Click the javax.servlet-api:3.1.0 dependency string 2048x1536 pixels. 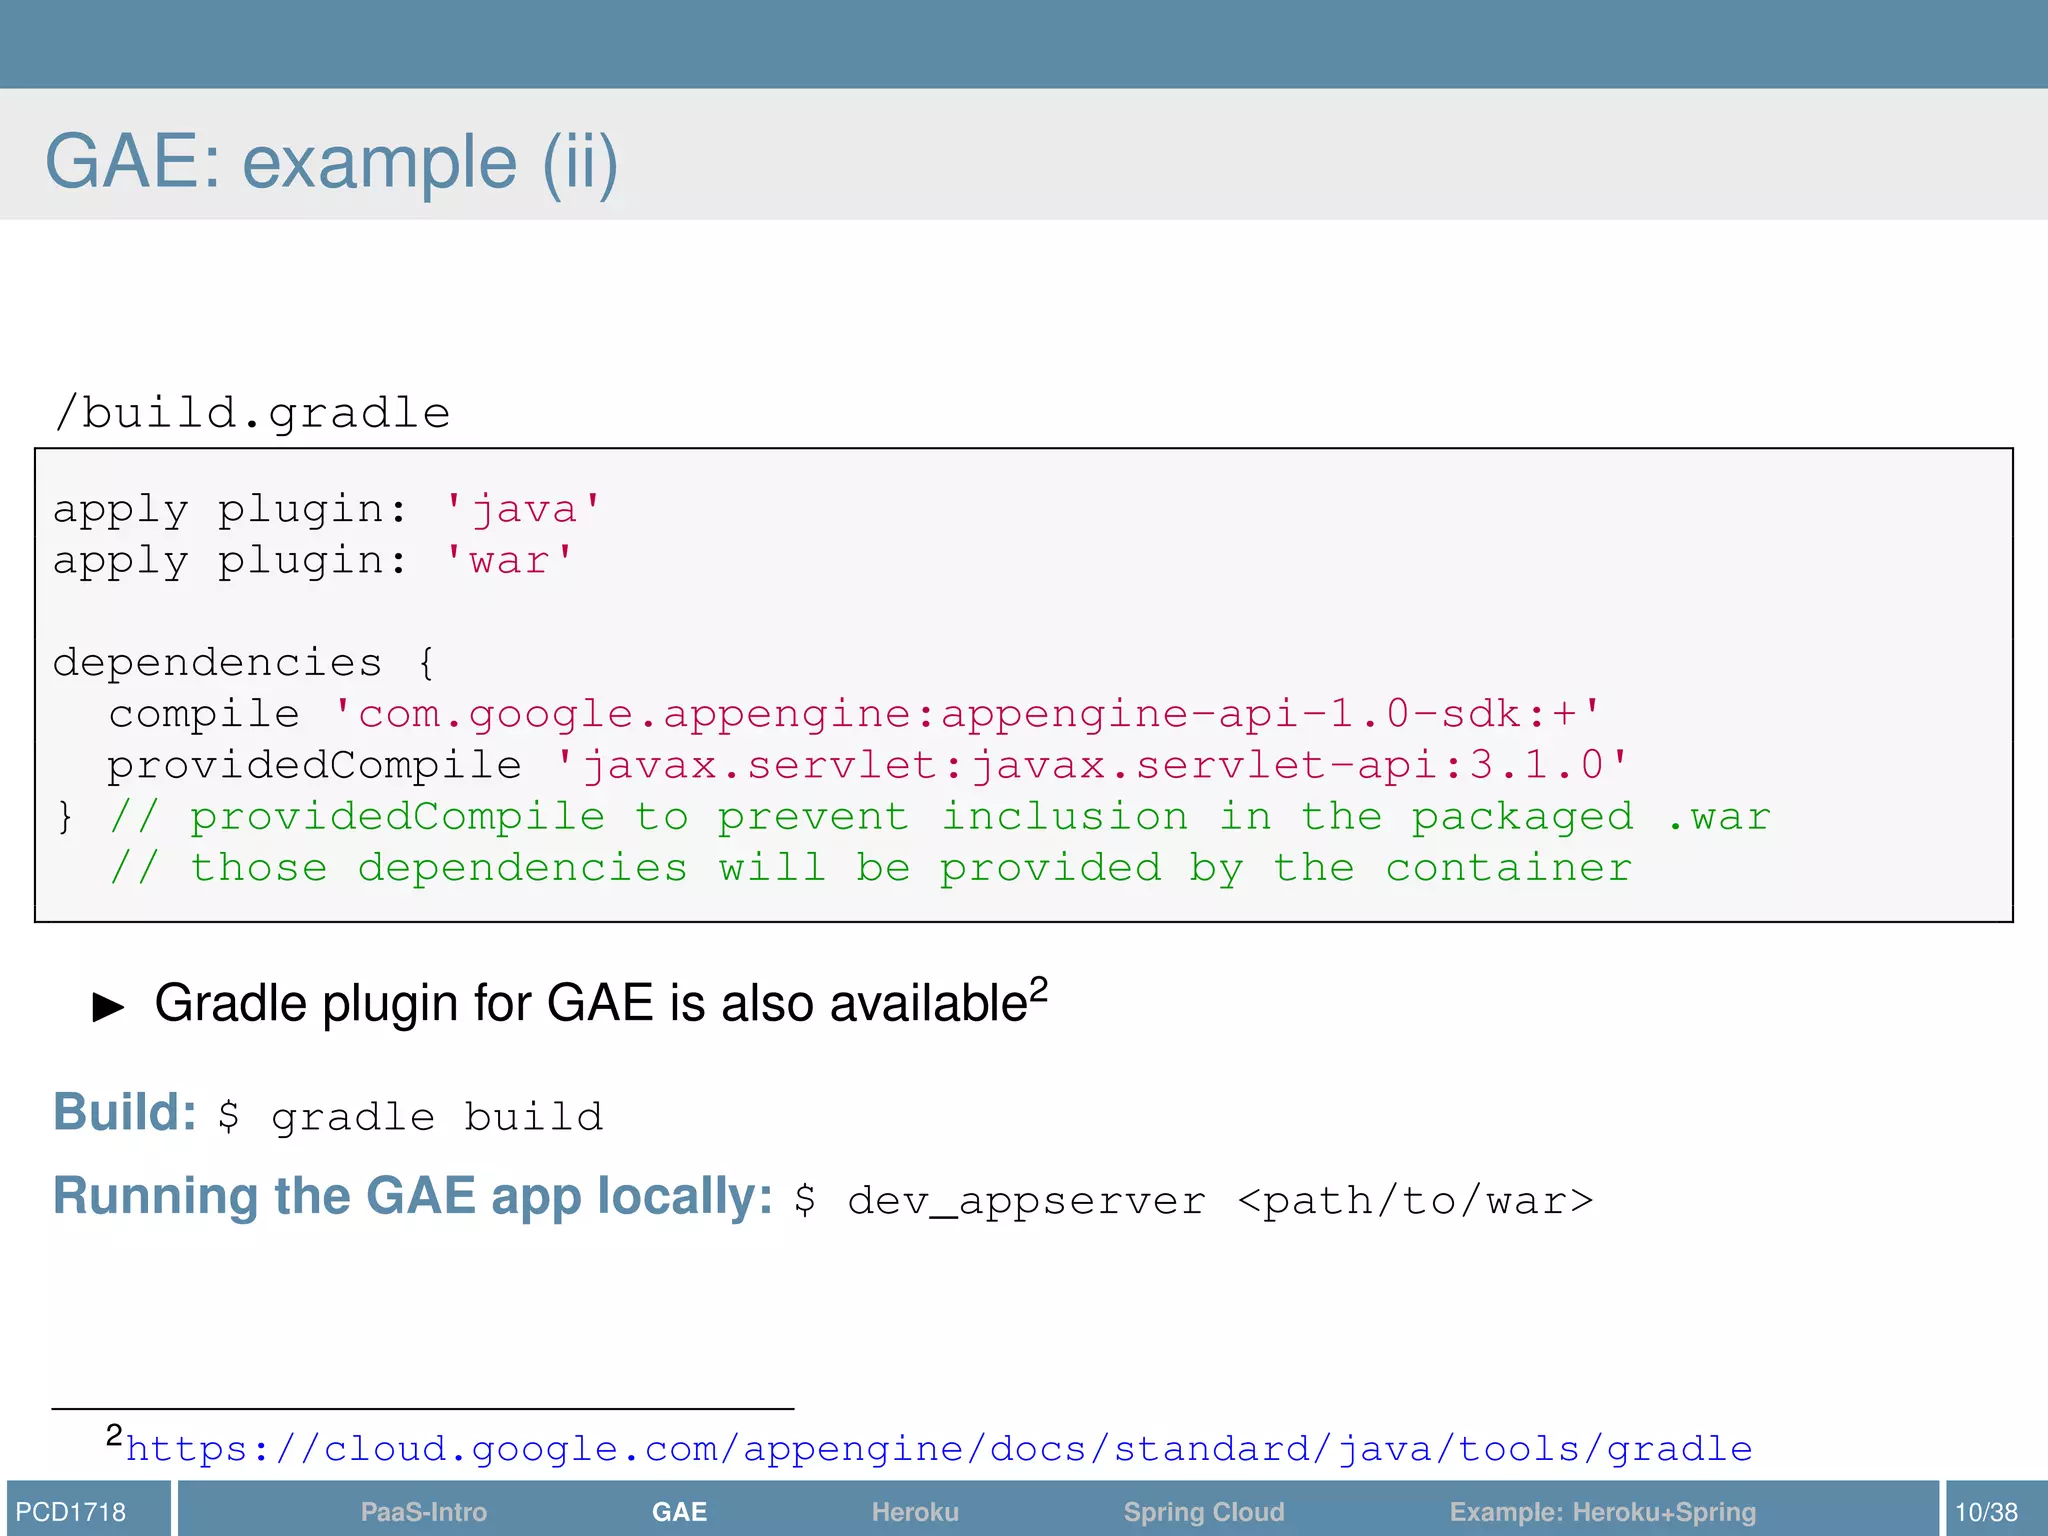(x=1092, y=765)
